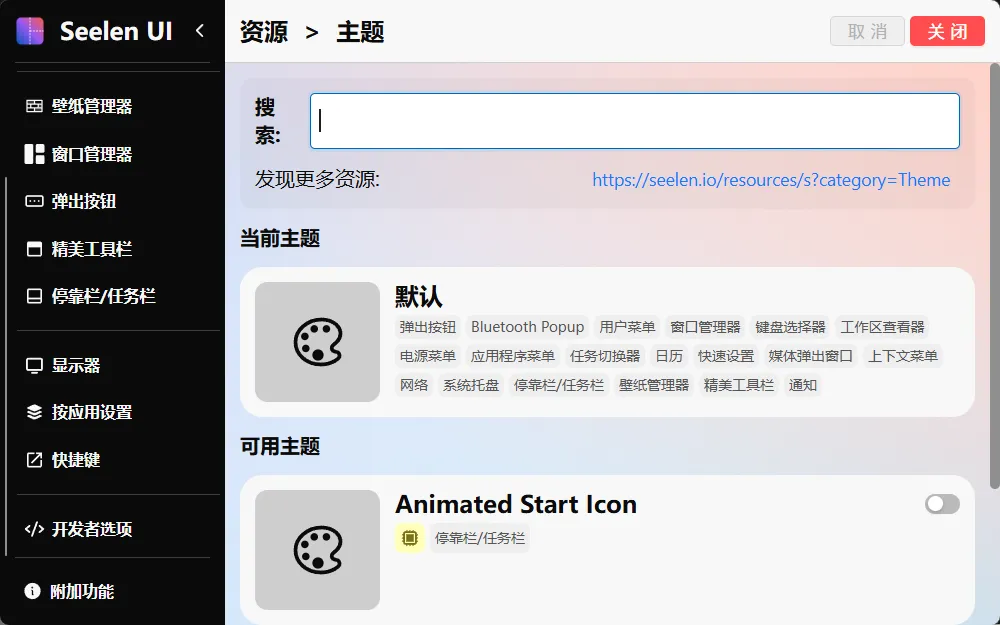1000x625 pixels.
Task: Click the 壁纸管理器 wallpaper icon
Action: click(x=34, y=106)
